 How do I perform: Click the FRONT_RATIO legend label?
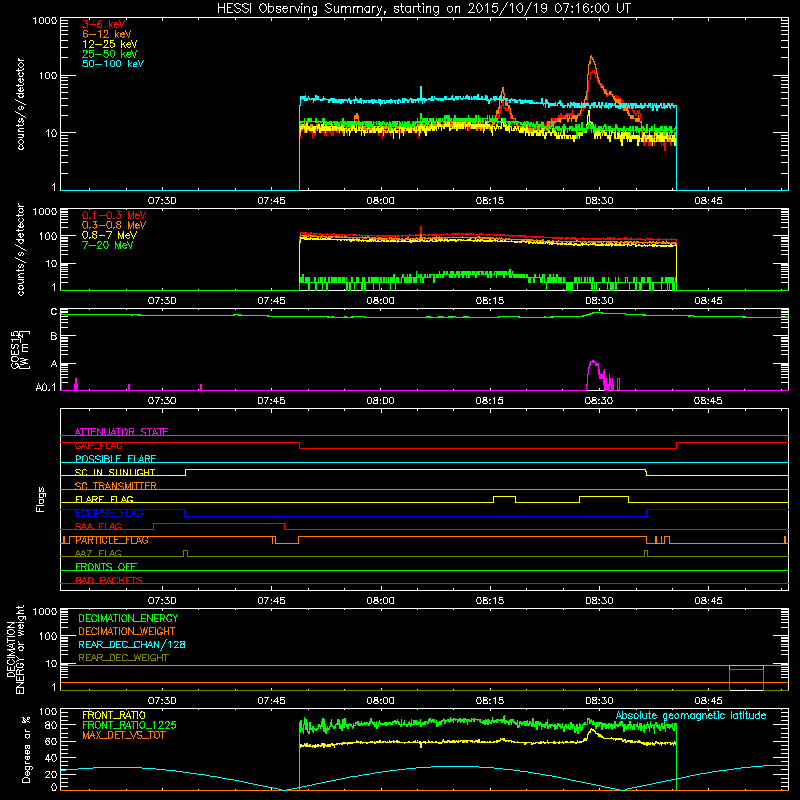(114, 715)
